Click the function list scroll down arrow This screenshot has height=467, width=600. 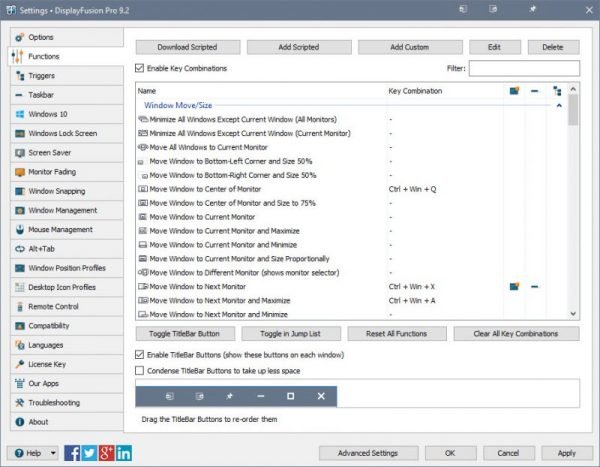[x=573, y=314]
